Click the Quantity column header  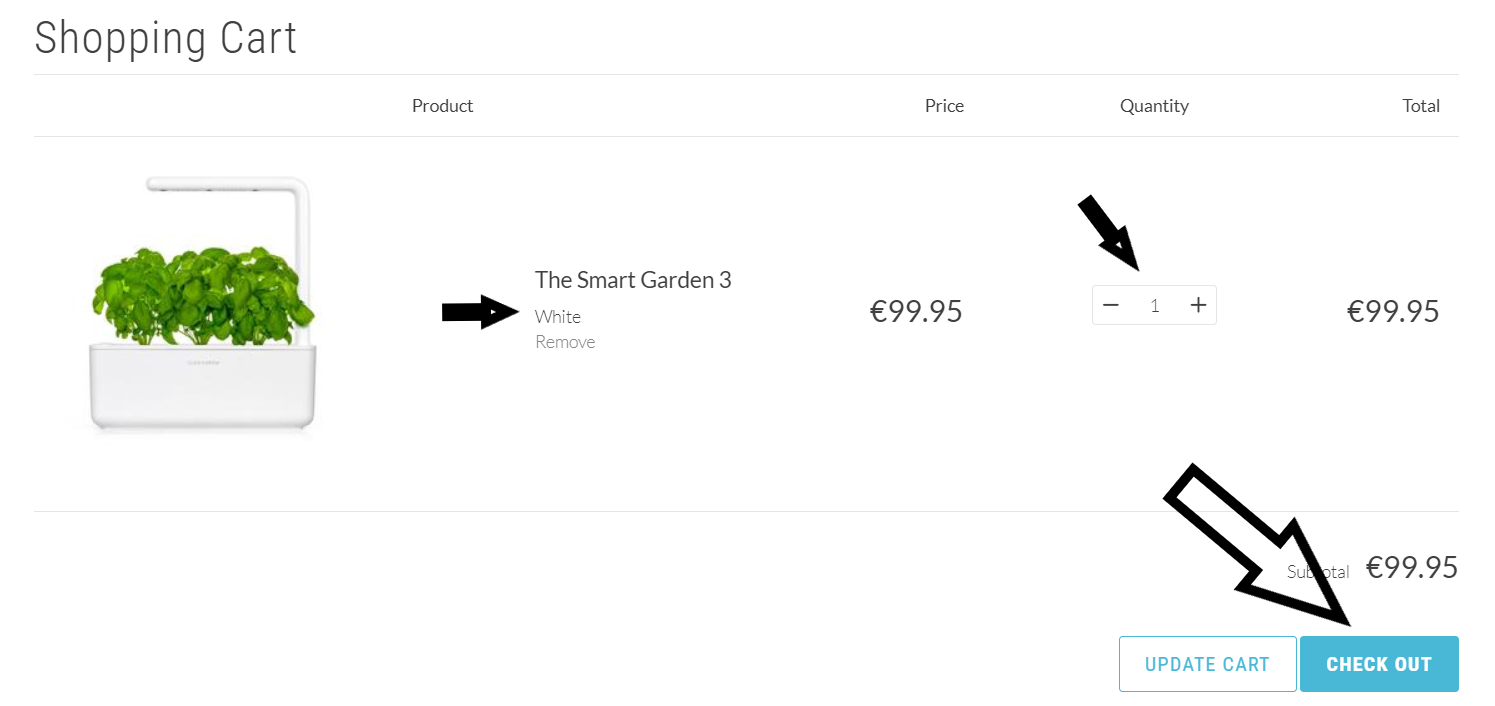tap(1154, 106)
